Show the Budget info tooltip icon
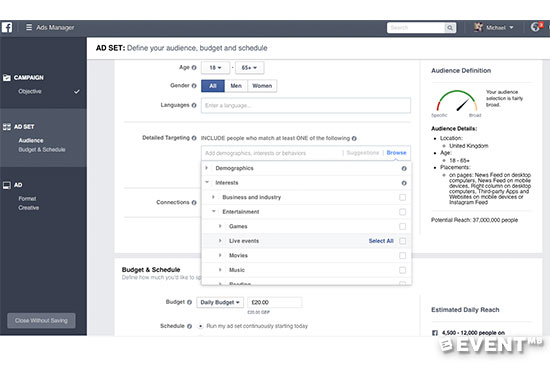The height and width of the screenshot is (365, 550). pos(189,302)
